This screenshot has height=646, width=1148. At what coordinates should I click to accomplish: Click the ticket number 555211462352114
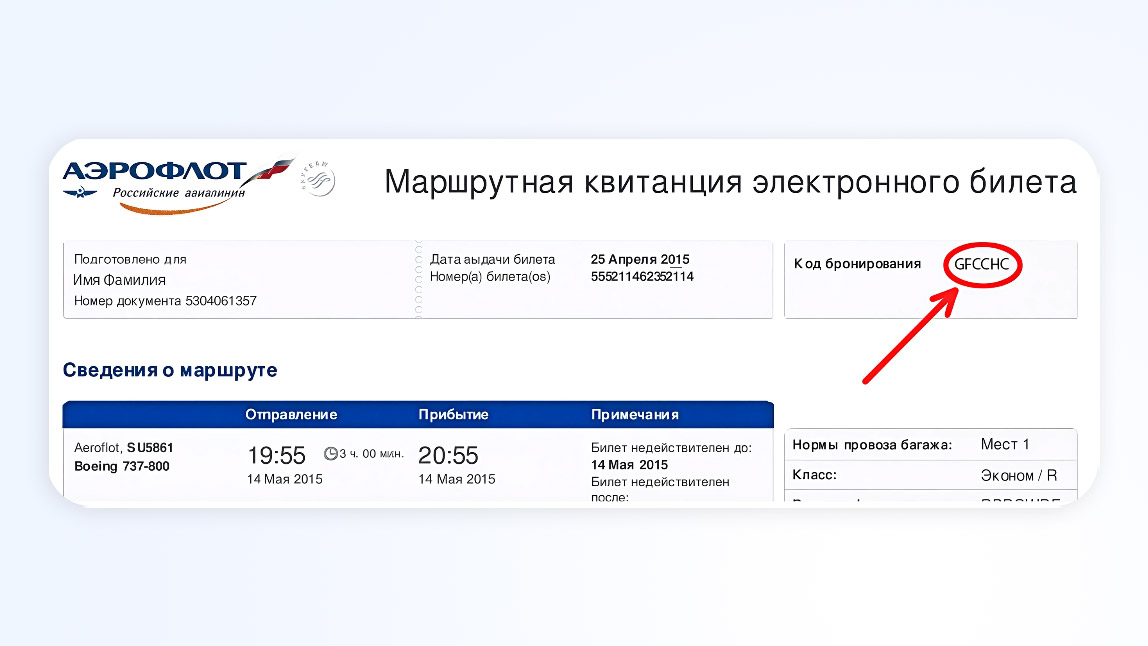(642, 276)
